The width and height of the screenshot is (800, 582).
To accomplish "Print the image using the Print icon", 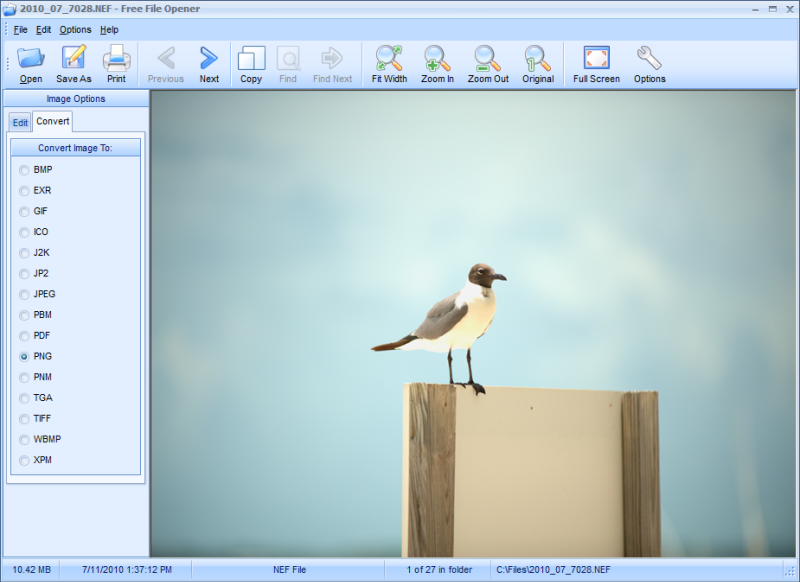I will pyautogui.click(x=116, y=64).
